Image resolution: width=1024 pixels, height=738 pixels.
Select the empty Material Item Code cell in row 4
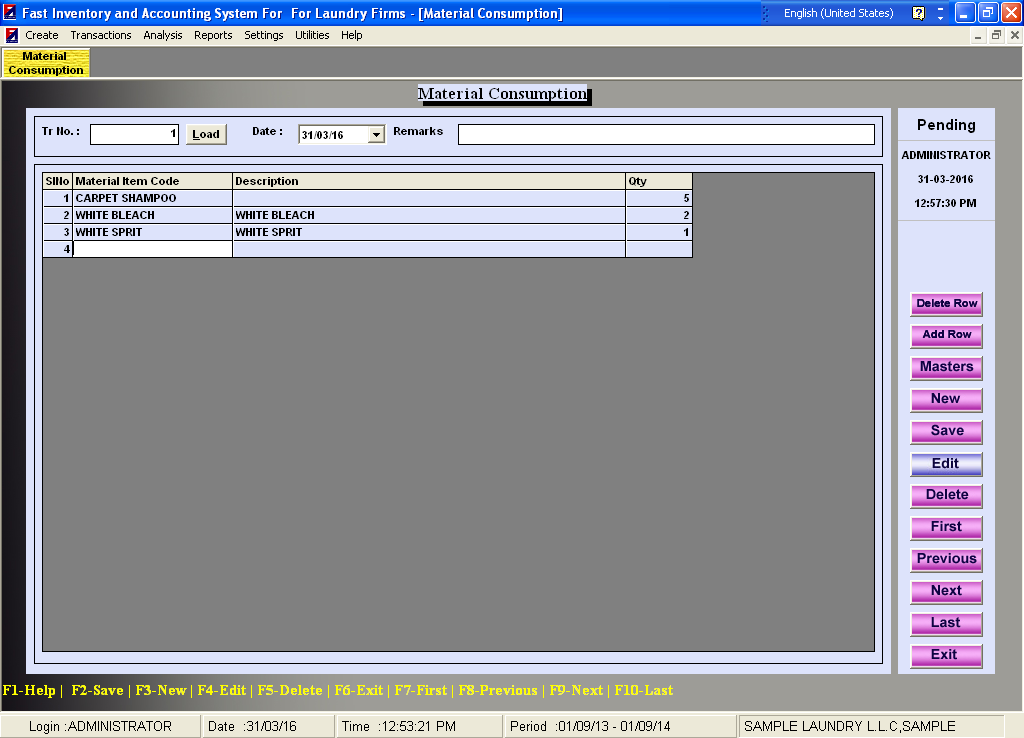coord(152,249)
